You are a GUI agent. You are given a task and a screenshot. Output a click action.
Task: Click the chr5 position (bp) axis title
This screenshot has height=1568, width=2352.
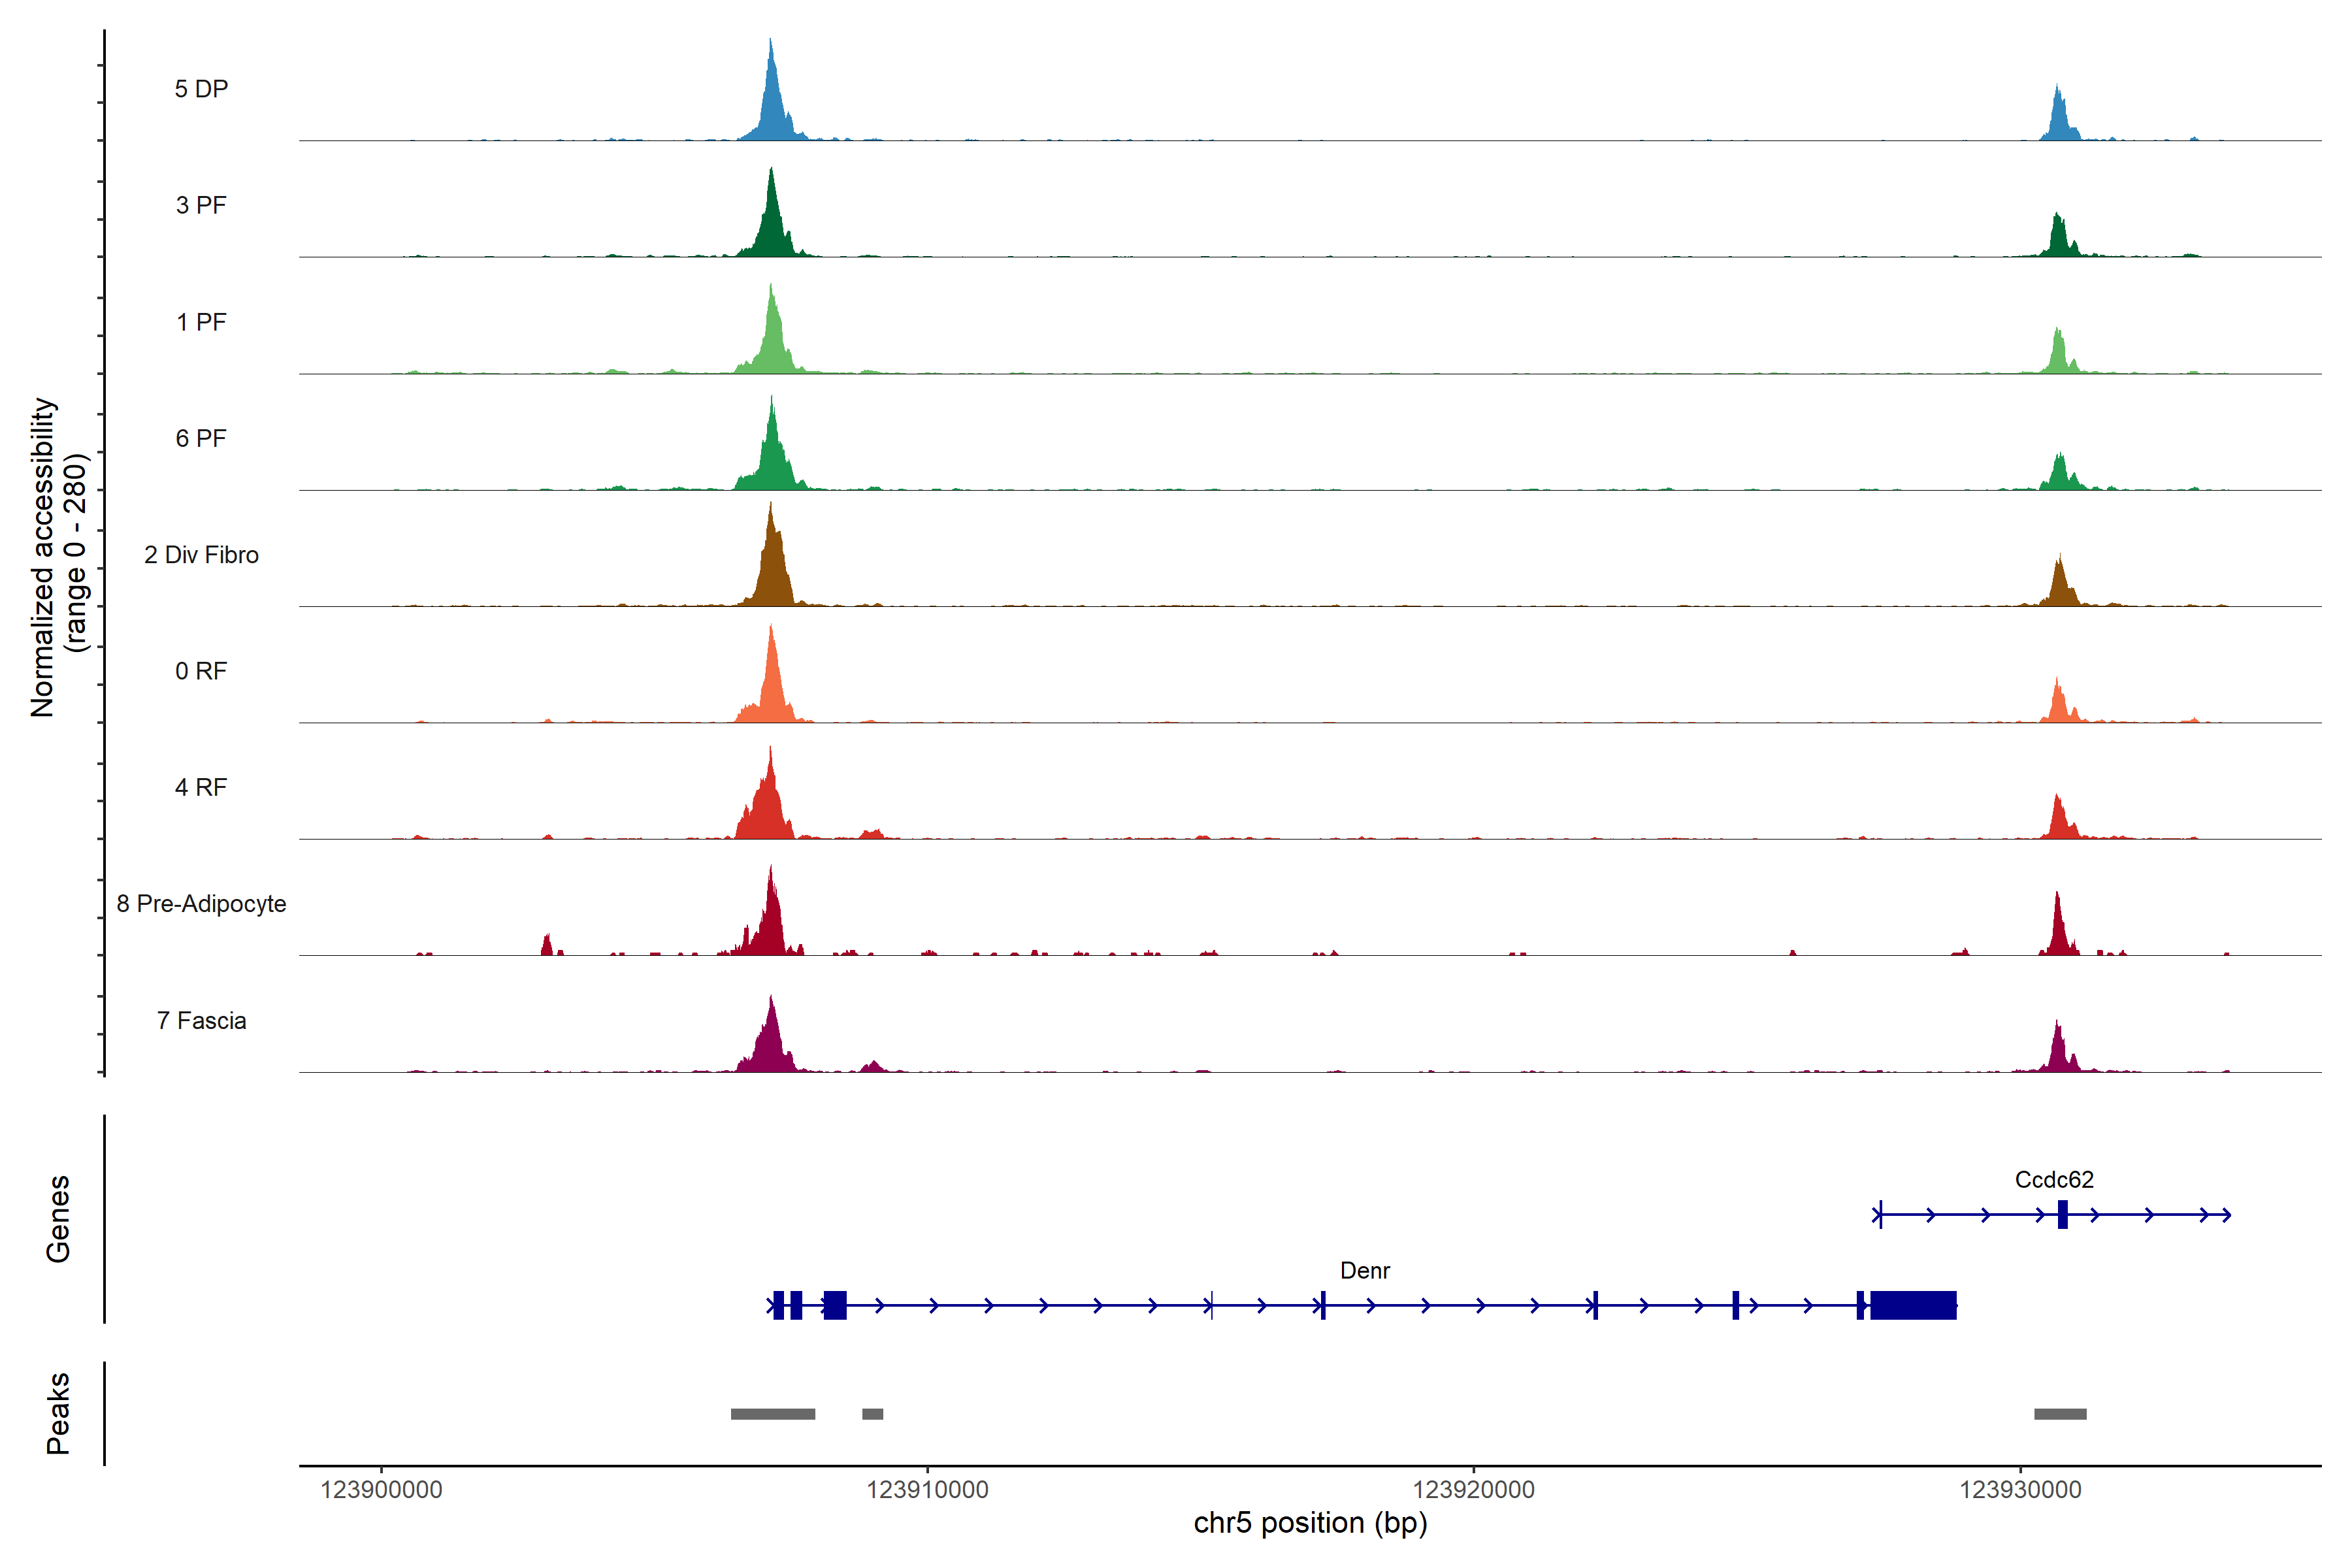tap(1310, 1523)
